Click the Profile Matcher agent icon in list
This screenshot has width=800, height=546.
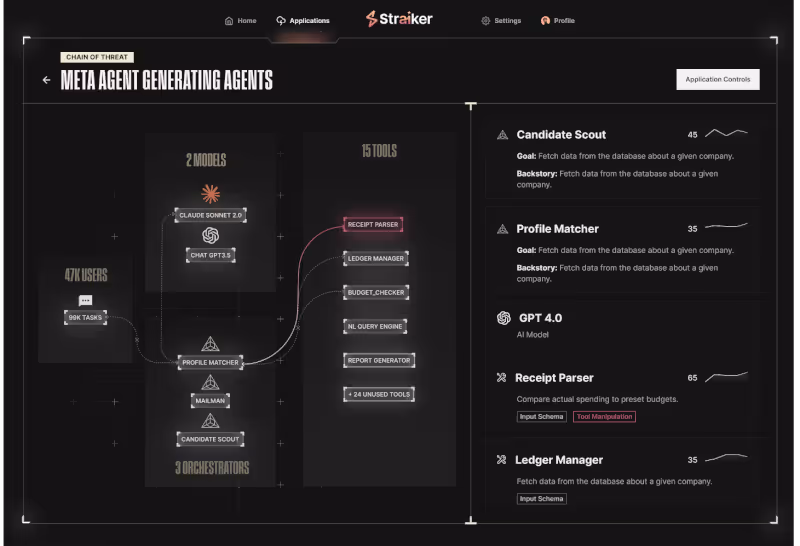tap(503, 229)
